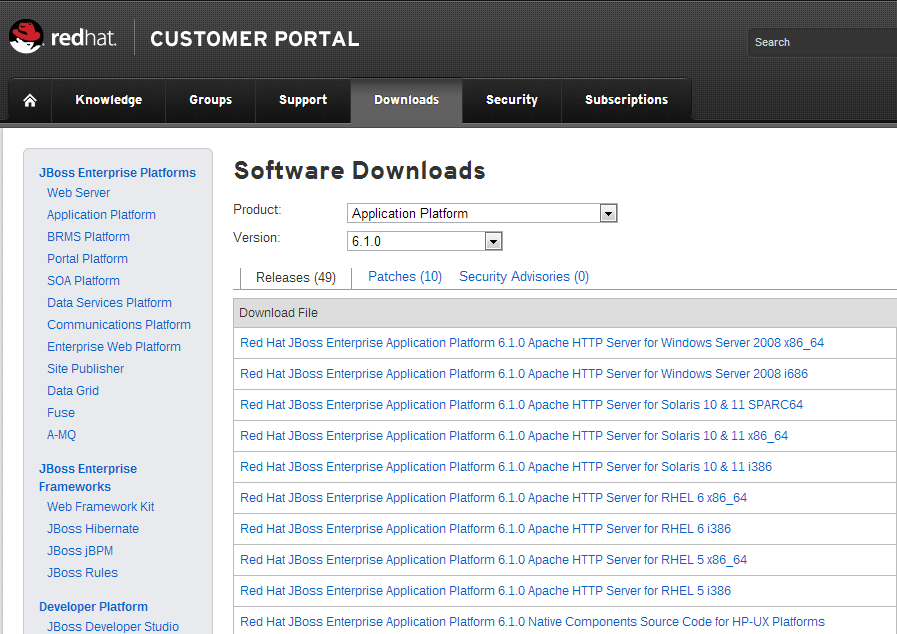Go to Data Grid sidebar link

tap(73, 391)
